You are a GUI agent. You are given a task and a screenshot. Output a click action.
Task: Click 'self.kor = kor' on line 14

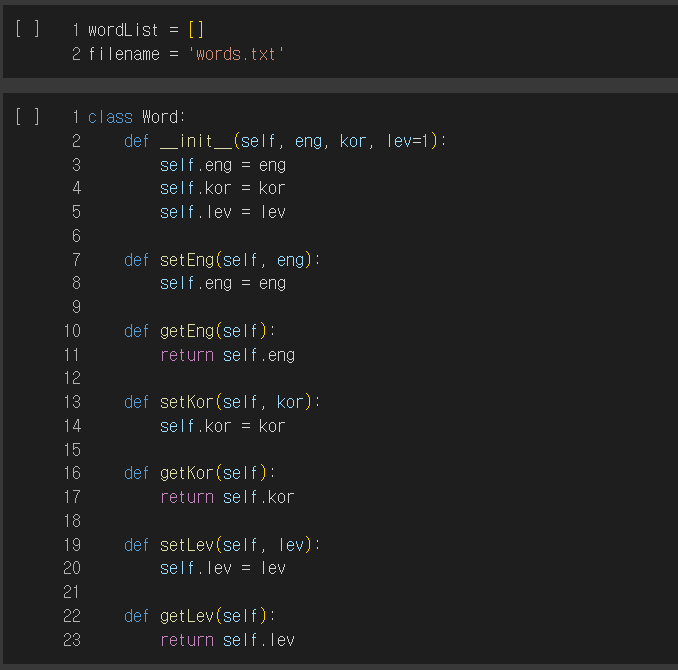[x=223, y=426]
